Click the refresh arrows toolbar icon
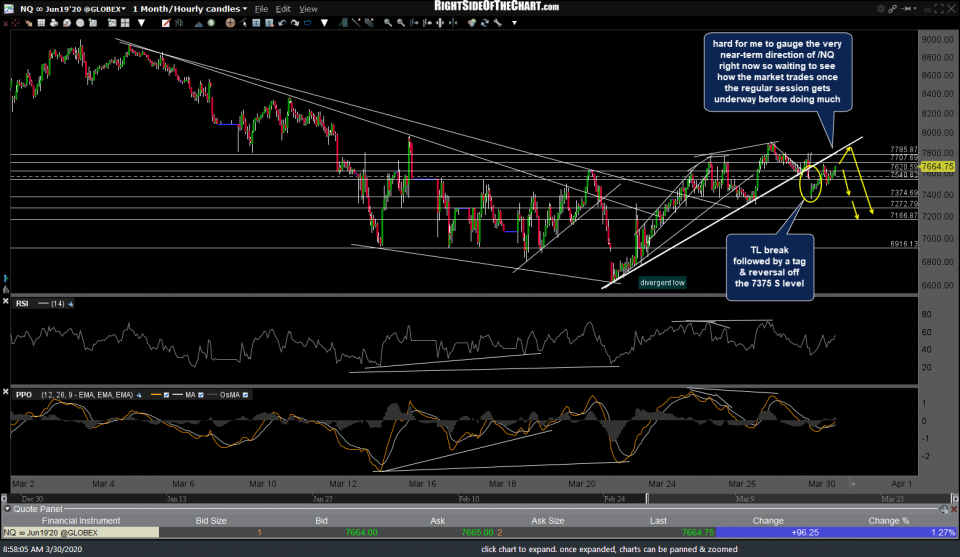This screenshot has height=557, width=960. tap(484, 23)
